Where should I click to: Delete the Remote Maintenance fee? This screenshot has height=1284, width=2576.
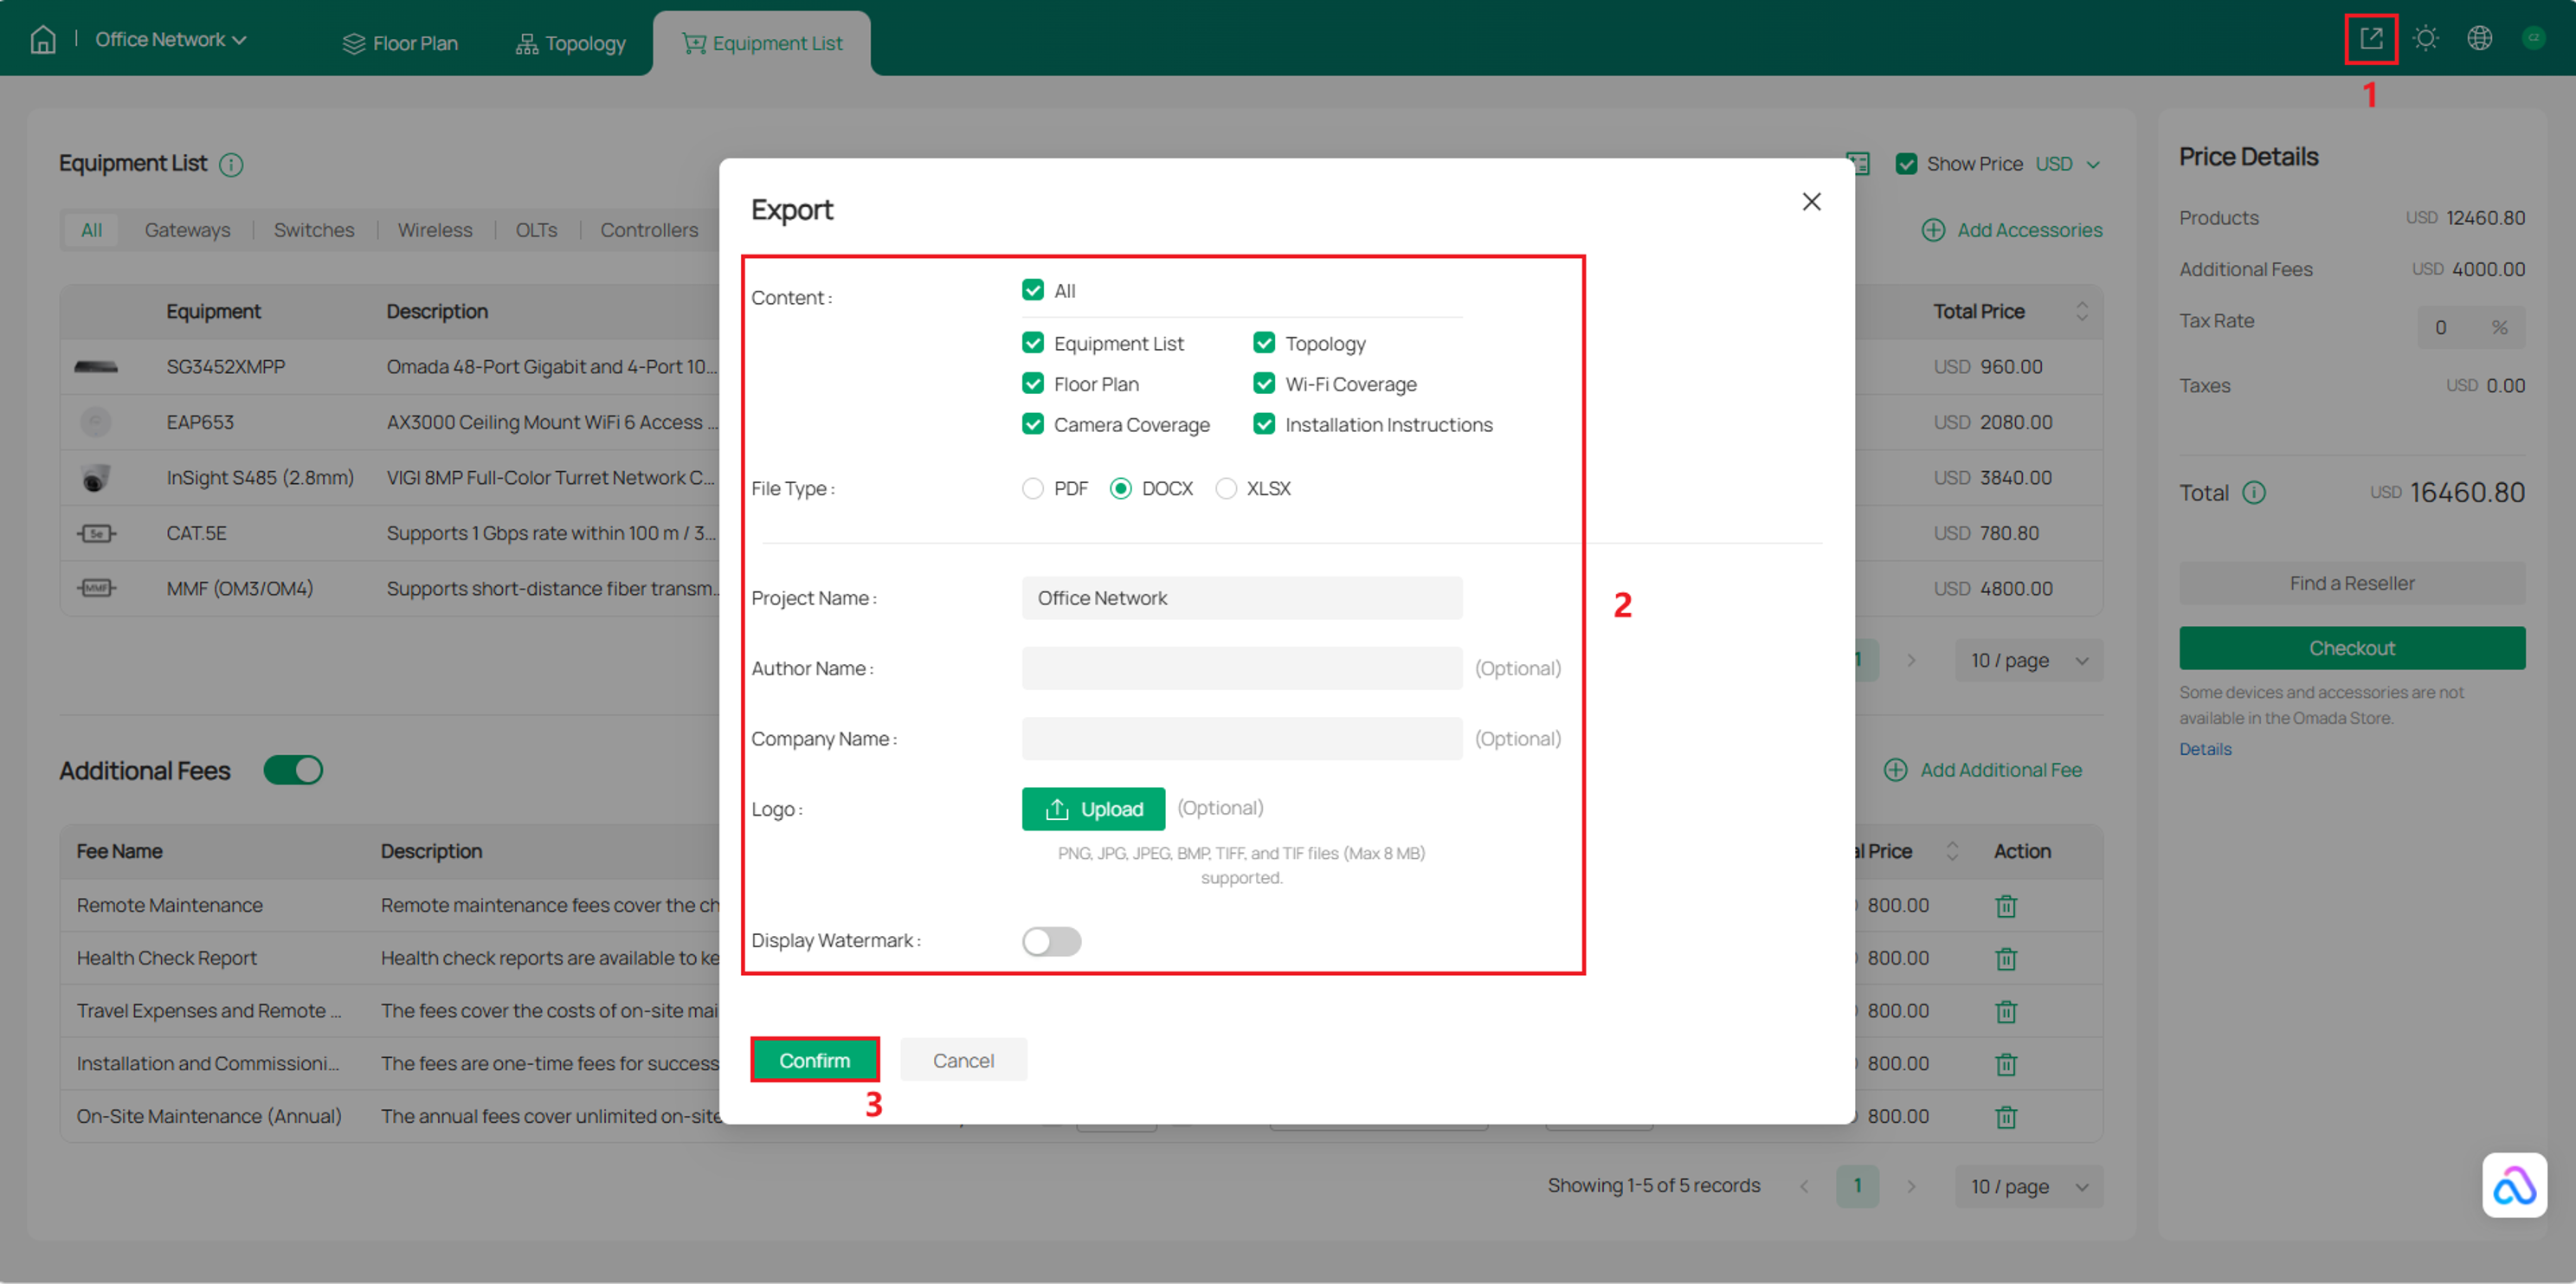click(2005, 906)
